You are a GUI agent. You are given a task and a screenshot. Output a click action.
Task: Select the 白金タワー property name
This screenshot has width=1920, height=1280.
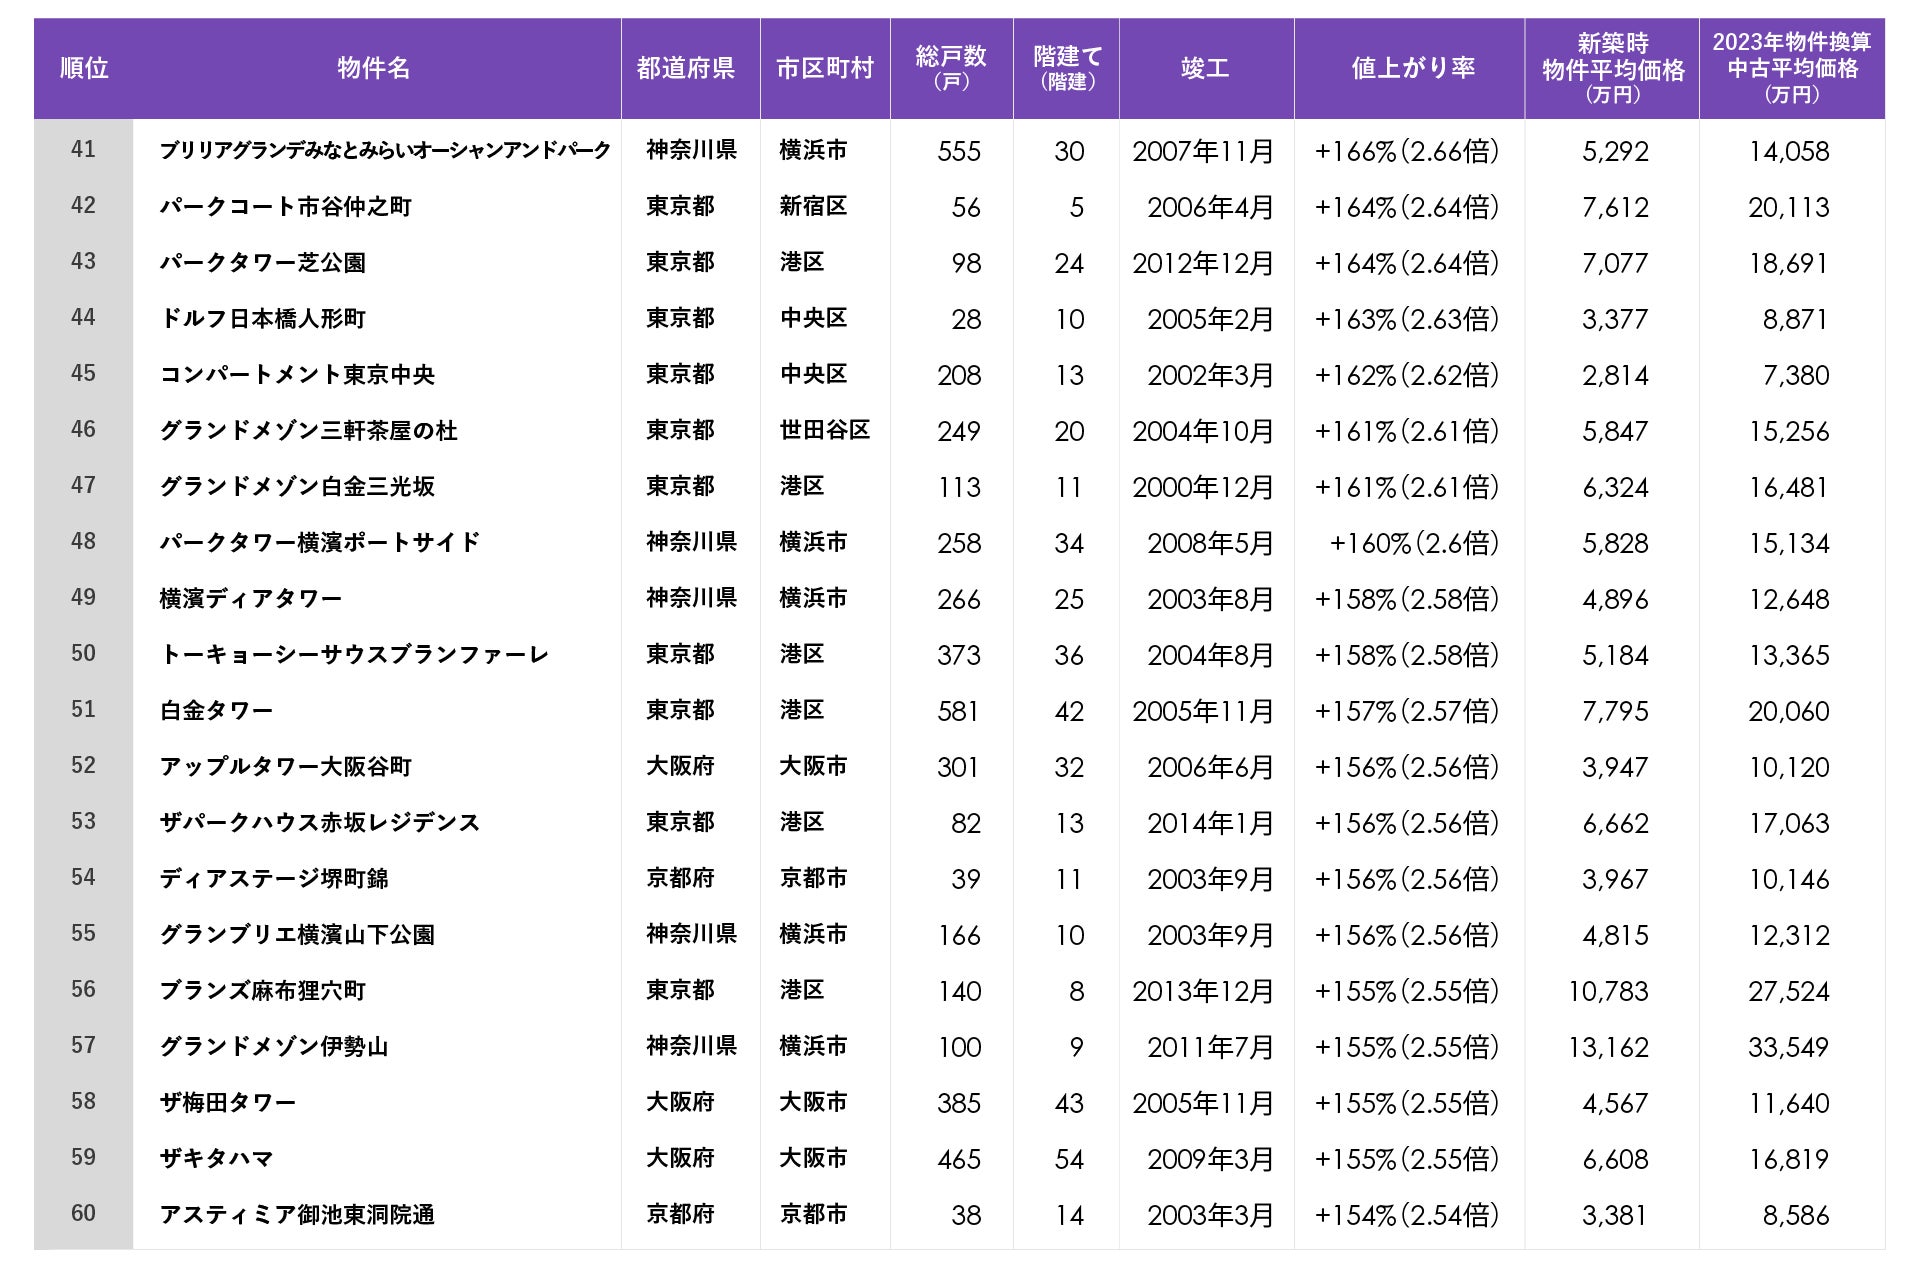[x=216, y=711]
